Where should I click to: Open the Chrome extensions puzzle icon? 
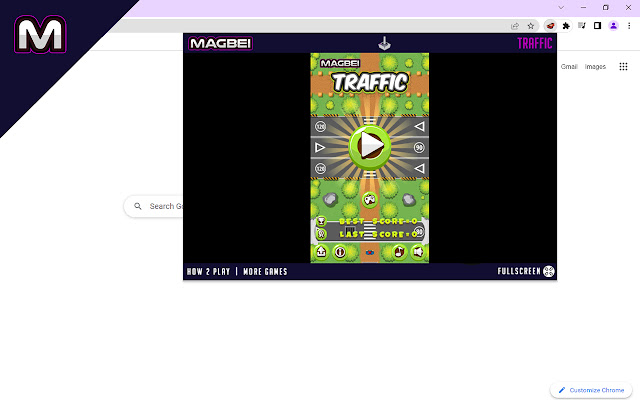pos(566,26)
